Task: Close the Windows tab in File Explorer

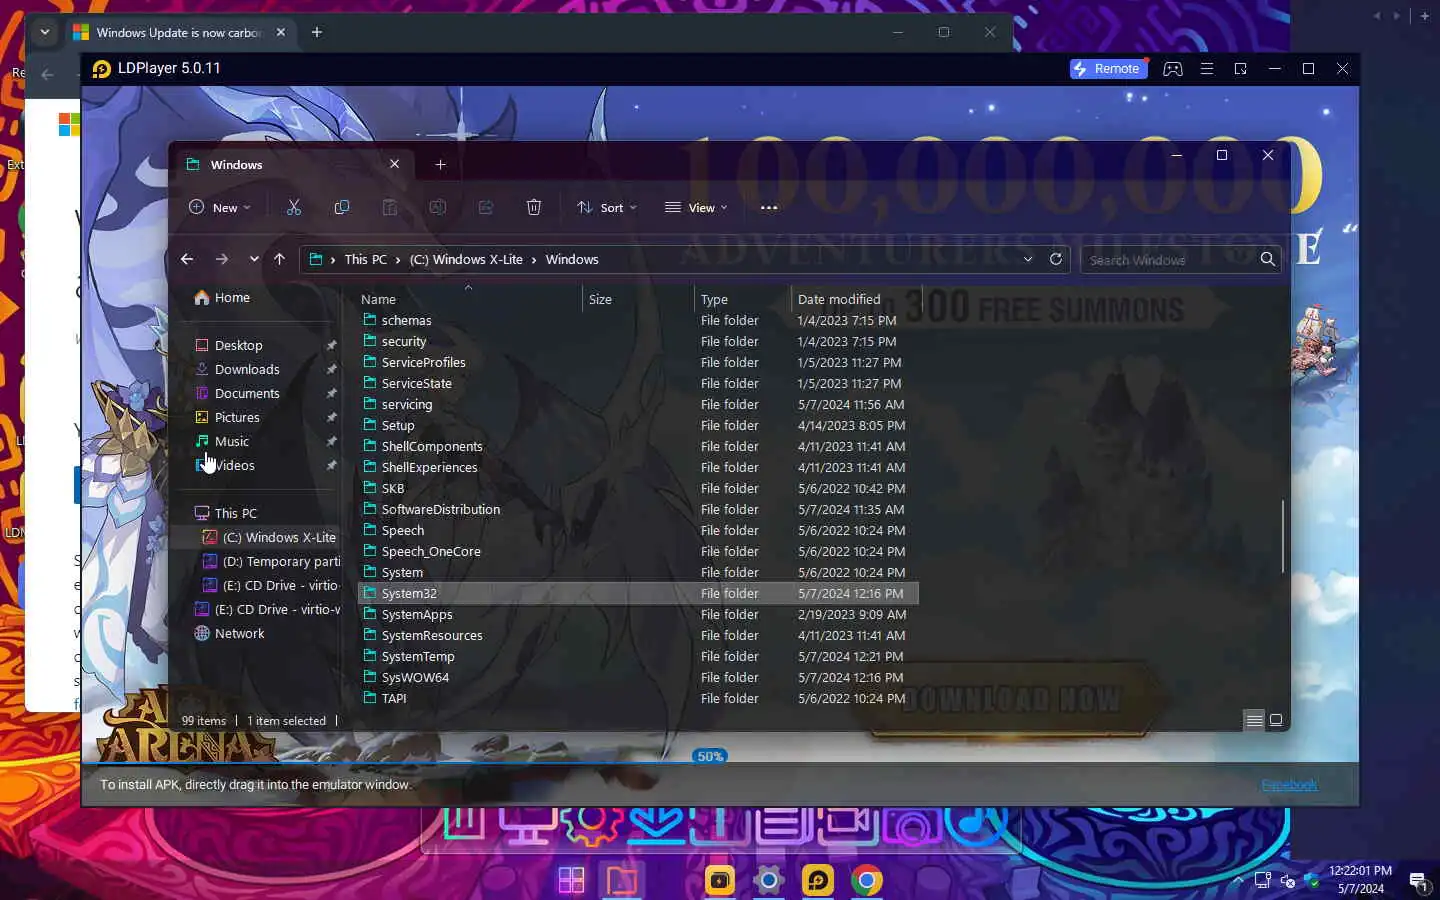Action: (x=394, y=164)
